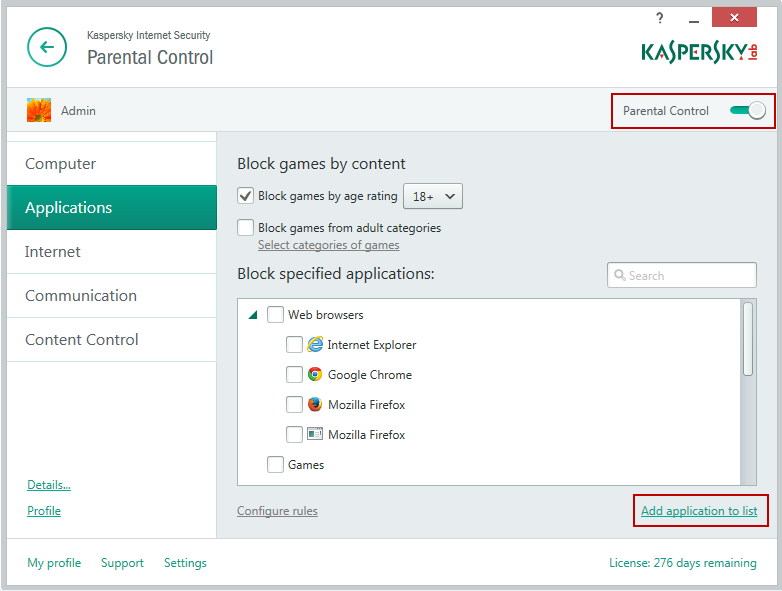This screenshot has height=591, width=782.
Task: Open the Details... link
Action: [49, 485]
